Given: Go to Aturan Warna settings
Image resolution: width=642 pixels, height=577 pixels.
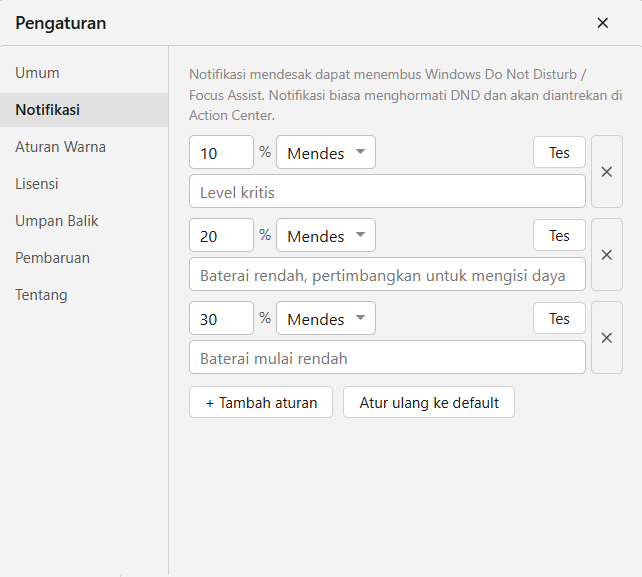Looking at the screenshot, I should [84, 147].
